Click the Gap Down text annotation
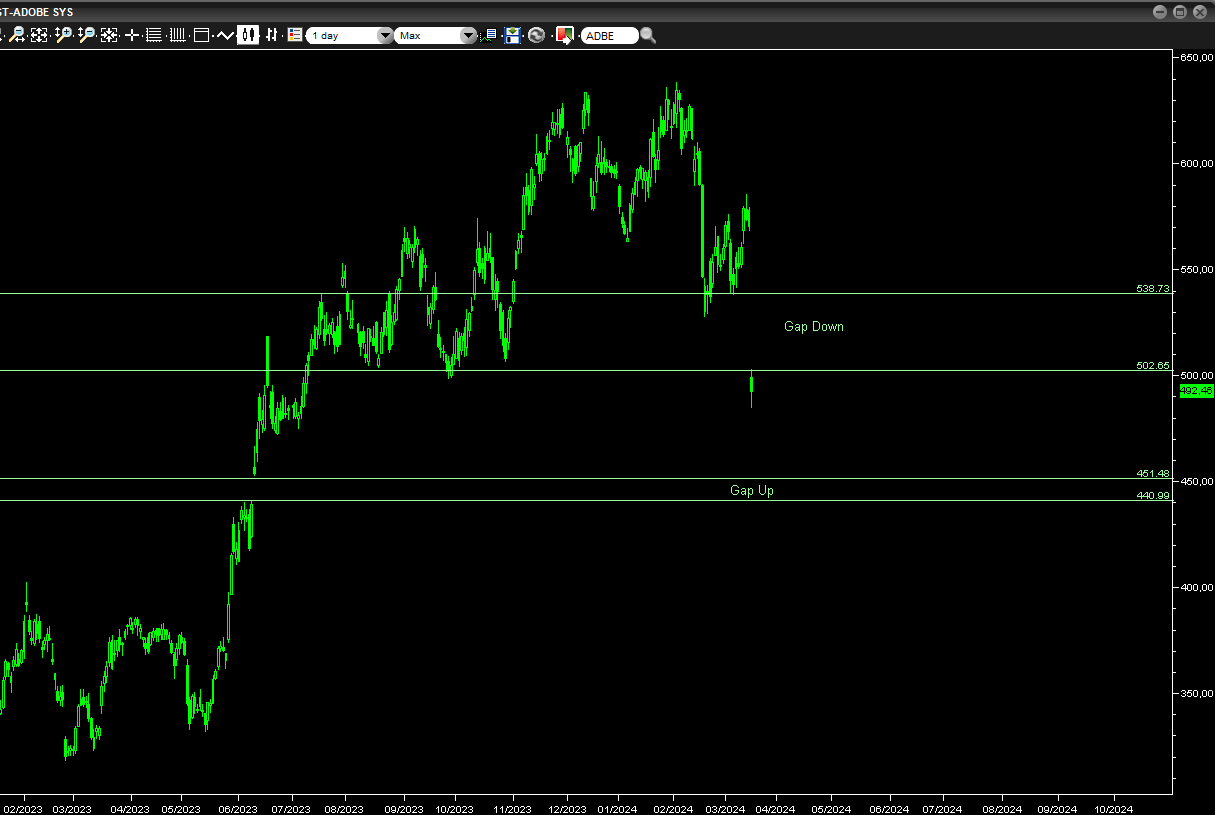1215x815 pixels. pos(813,326)
